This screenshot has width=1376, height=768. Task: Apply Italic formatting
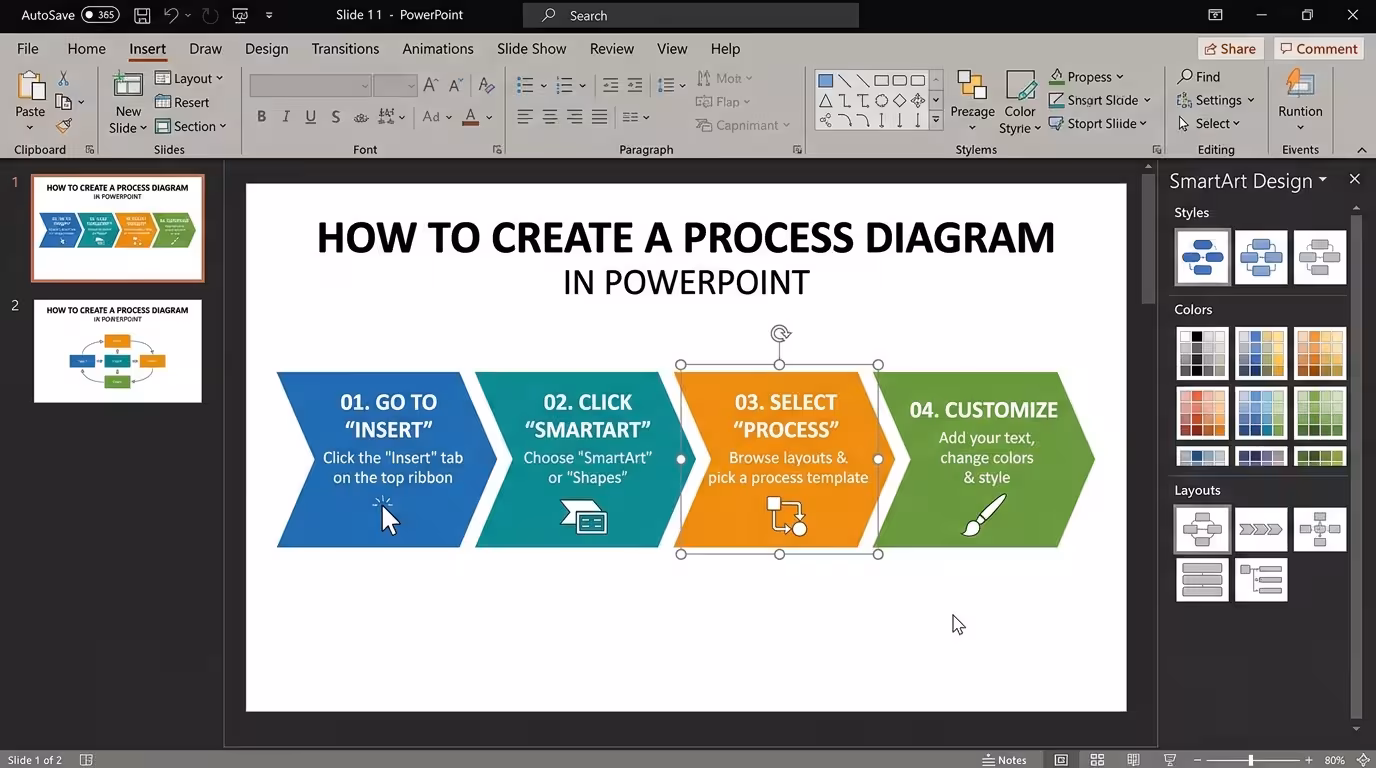point(286,117)
